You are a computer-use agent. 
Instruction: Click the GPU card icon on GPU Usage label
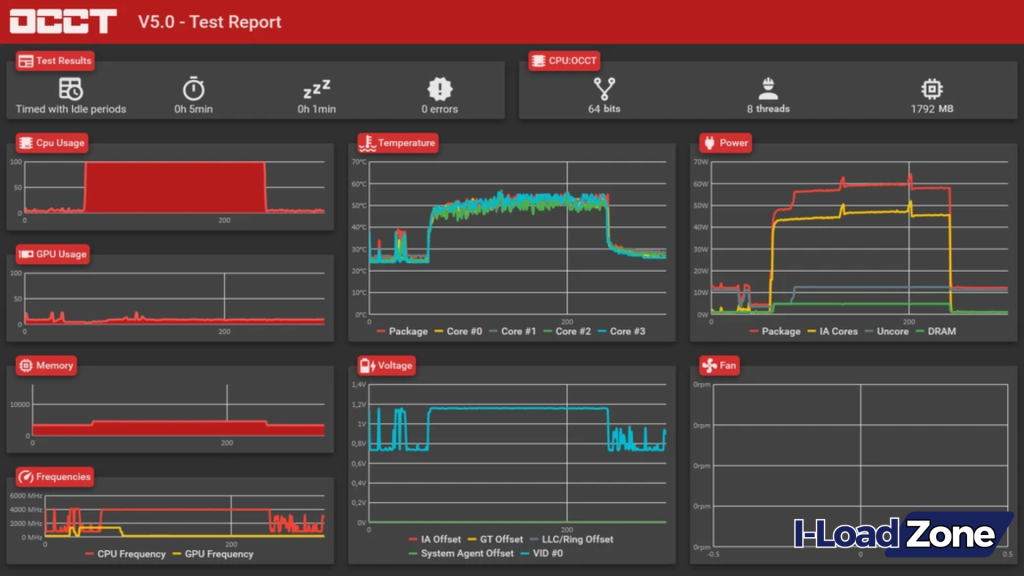26,254
